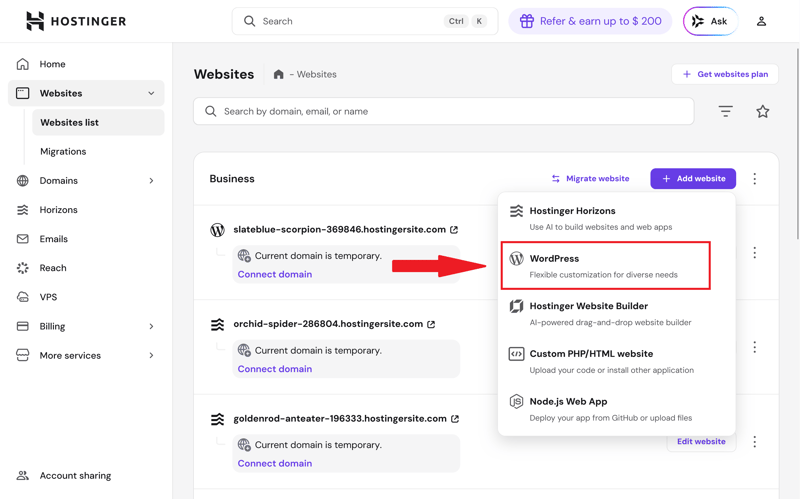This screenshot has width=800, height=499.
Task: Click the favorites star icon
Action: point(763,112)
